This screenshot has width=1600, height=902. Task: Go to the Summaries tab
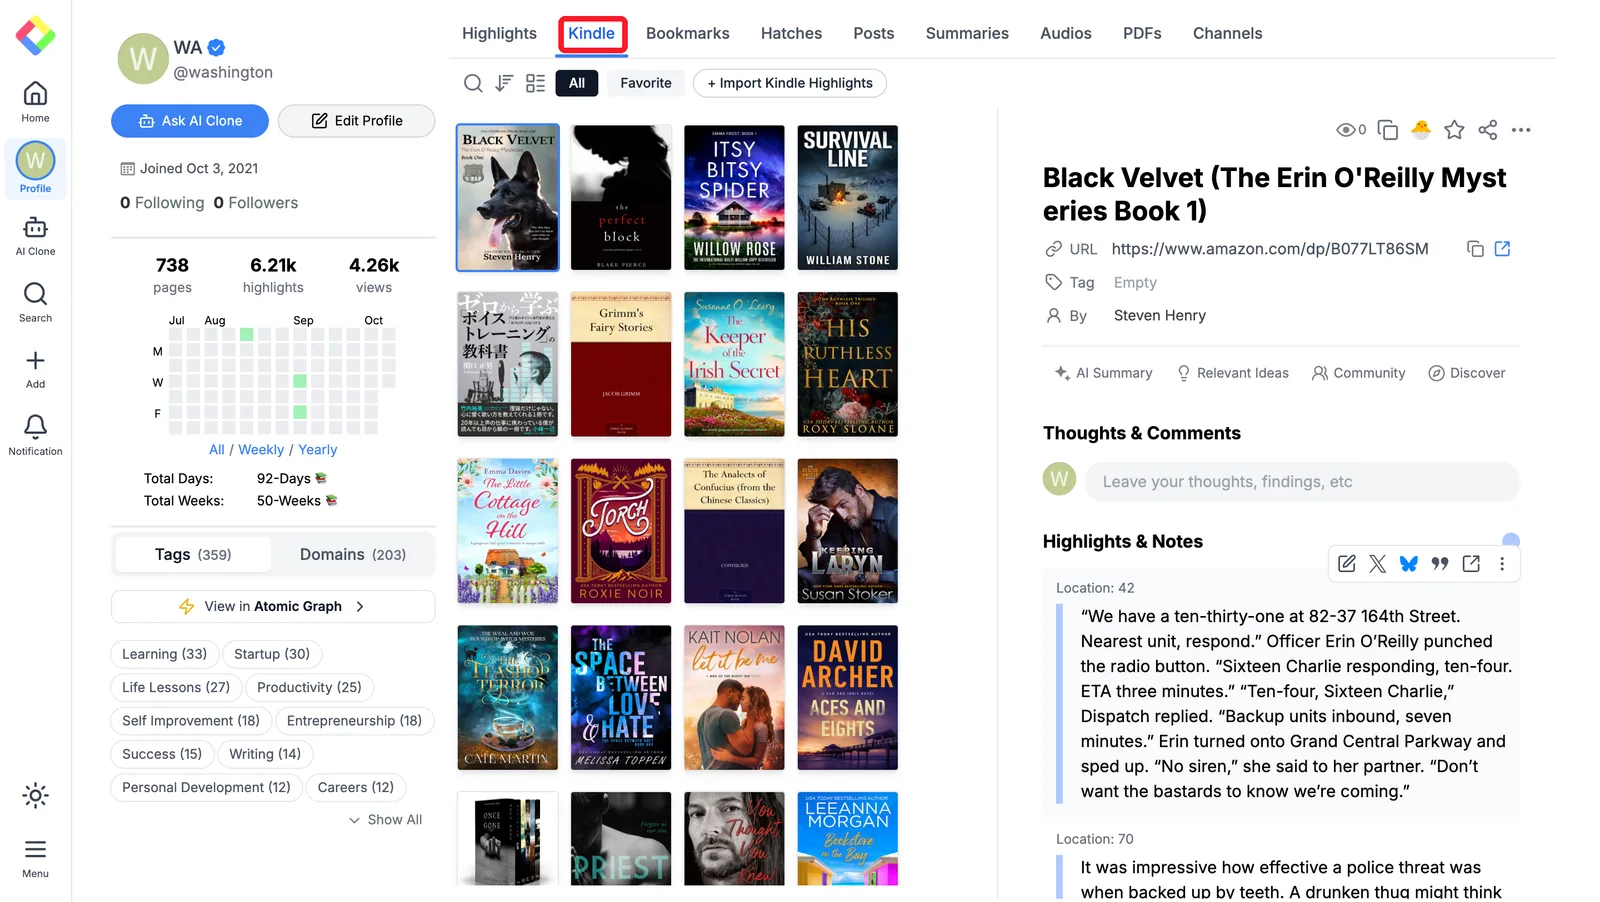tap(967, 33)
